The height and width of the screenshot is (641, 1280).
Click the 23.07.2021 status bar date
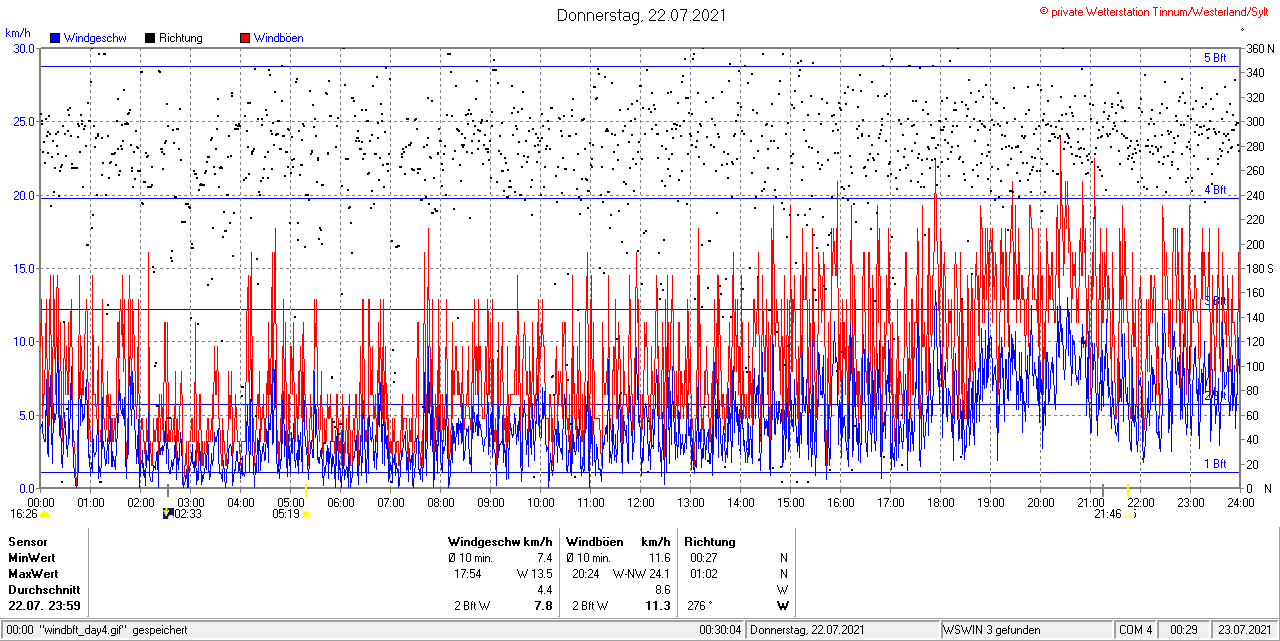(1244, 630)
